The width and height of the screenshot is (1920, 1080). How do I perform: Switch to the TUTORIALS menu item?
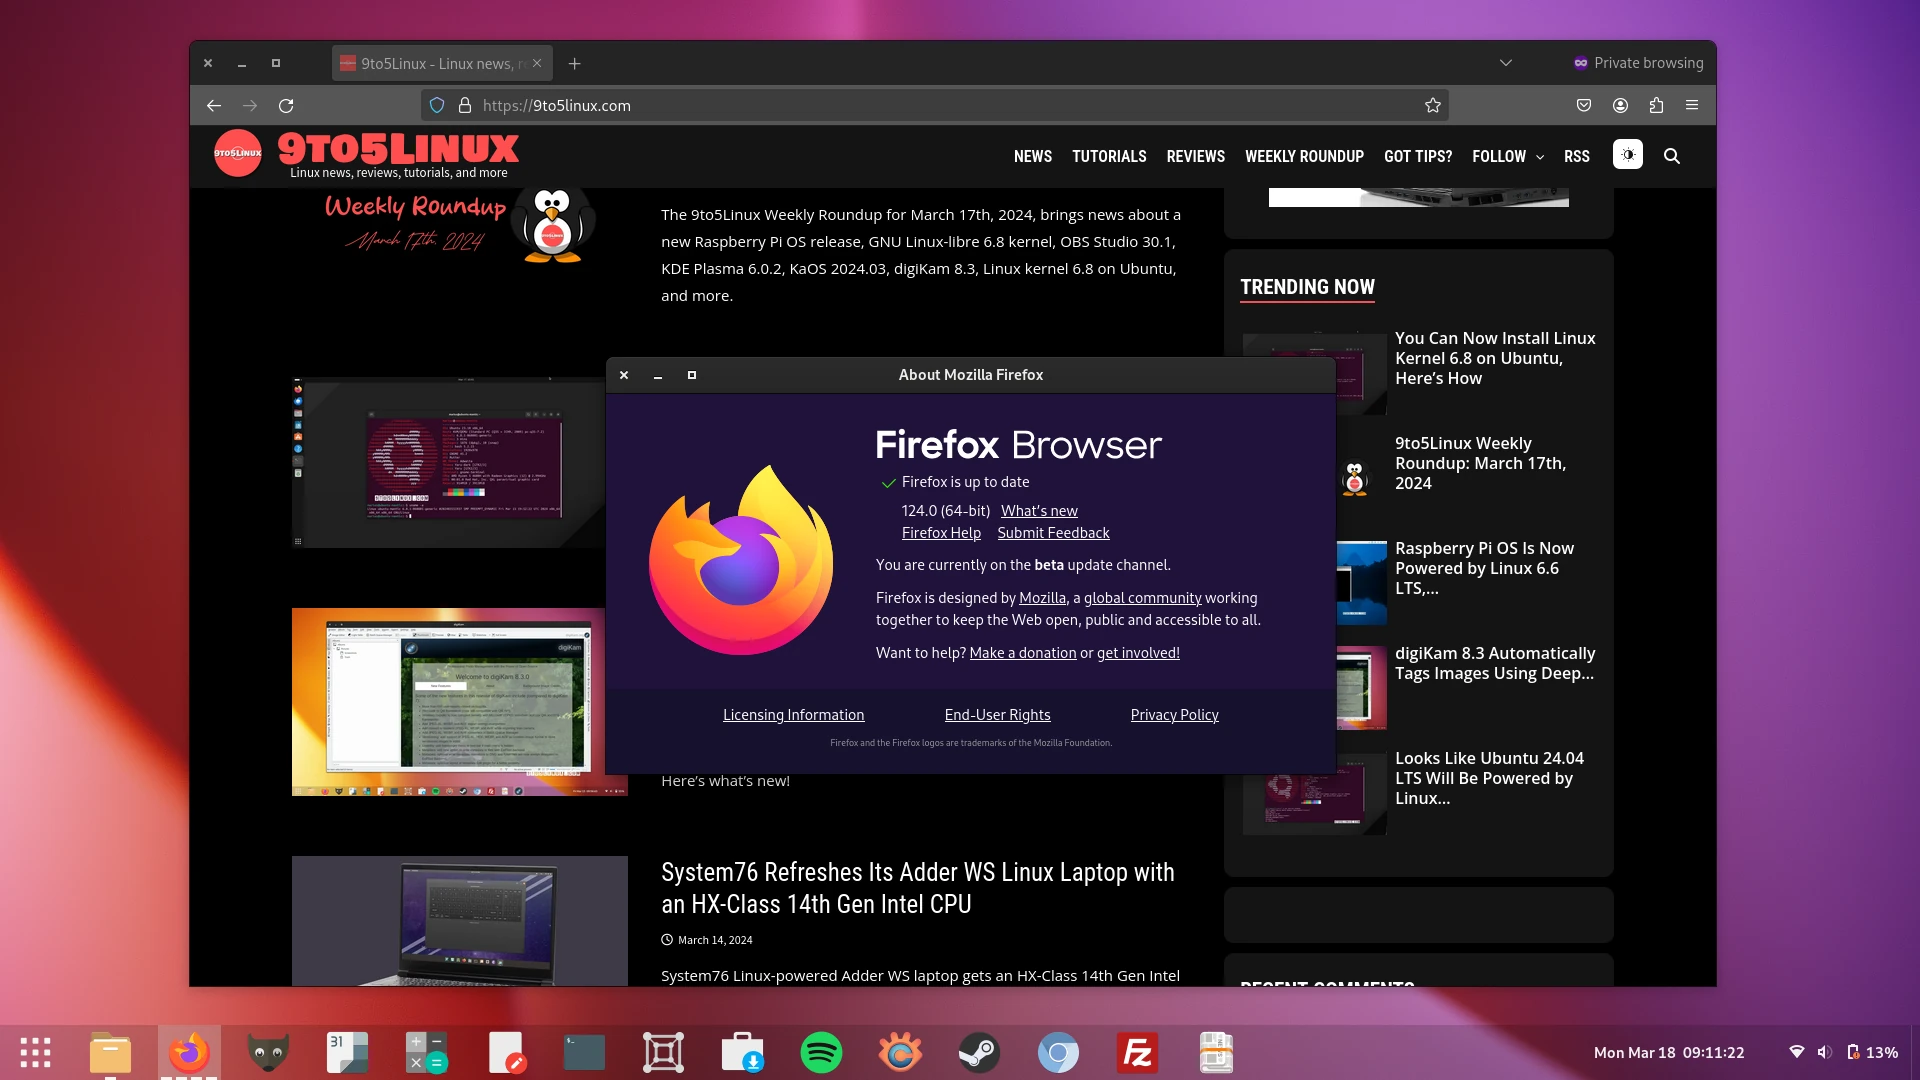tap(1108, 156)
